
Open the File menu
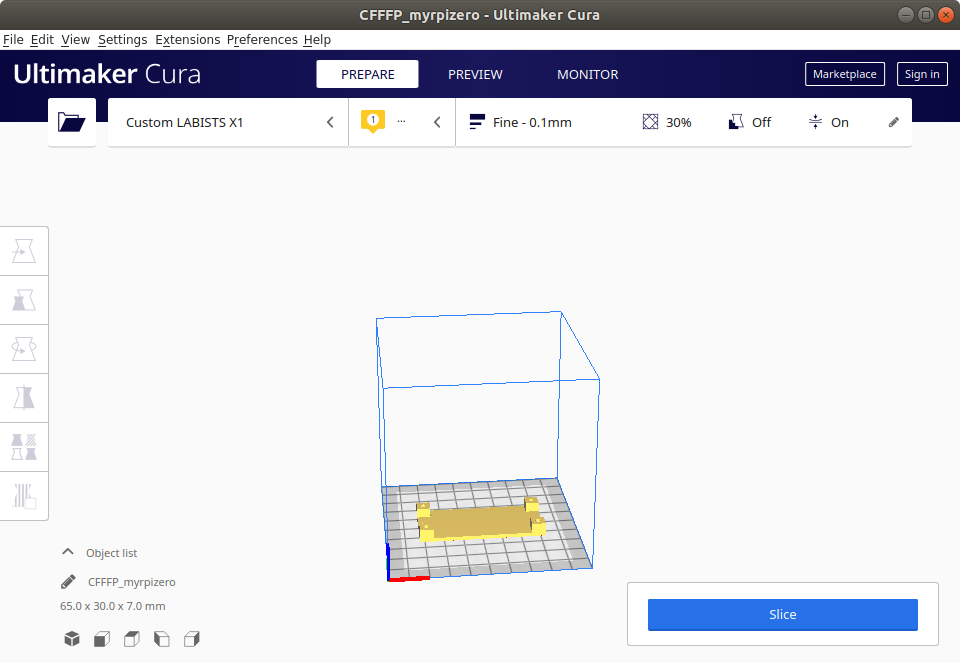pyautogui.click(x=13, y=40)
